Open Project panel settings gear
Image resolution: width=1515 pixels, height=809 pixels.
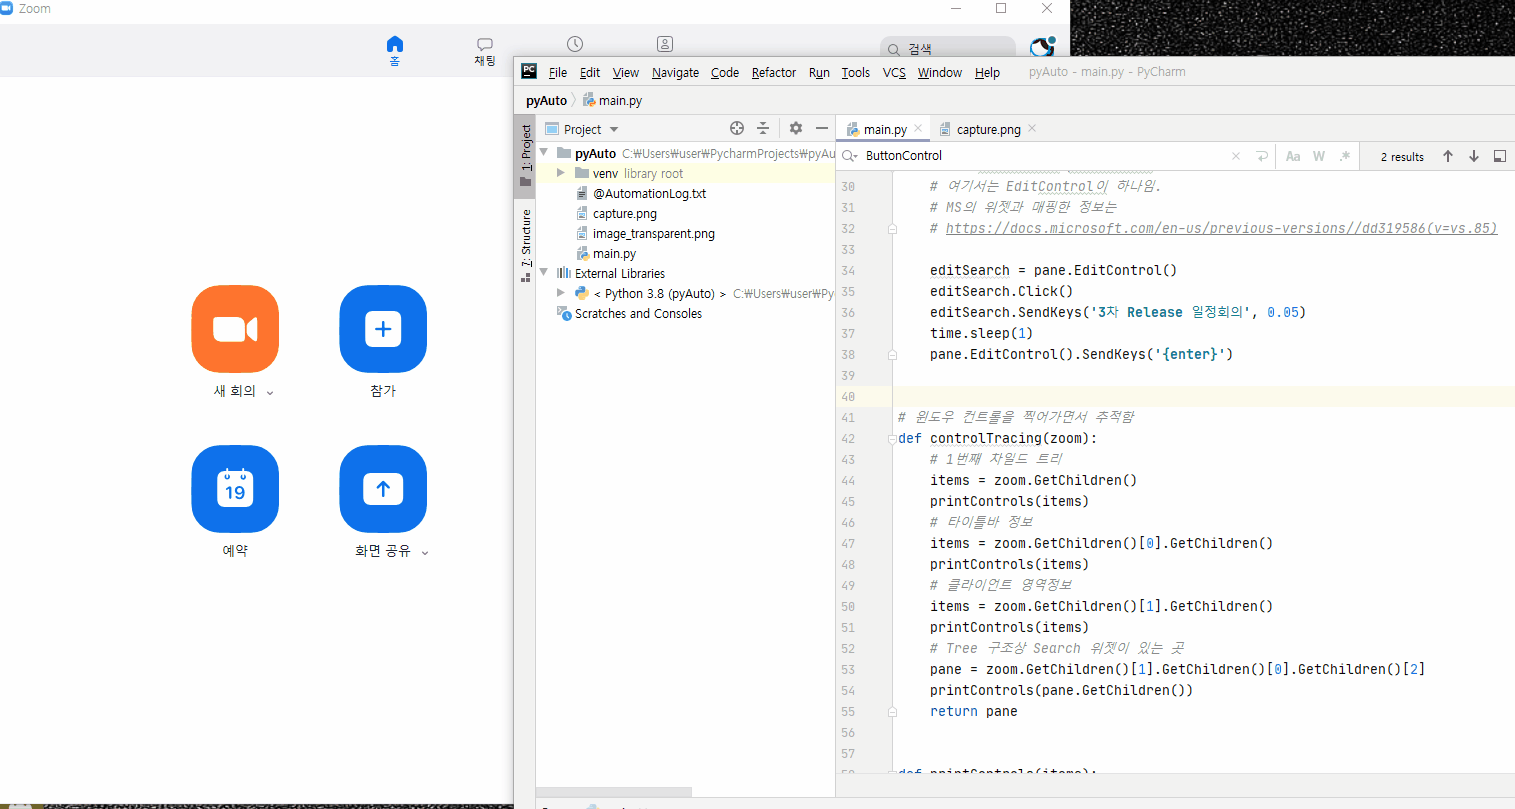click(x=796, y=128)
